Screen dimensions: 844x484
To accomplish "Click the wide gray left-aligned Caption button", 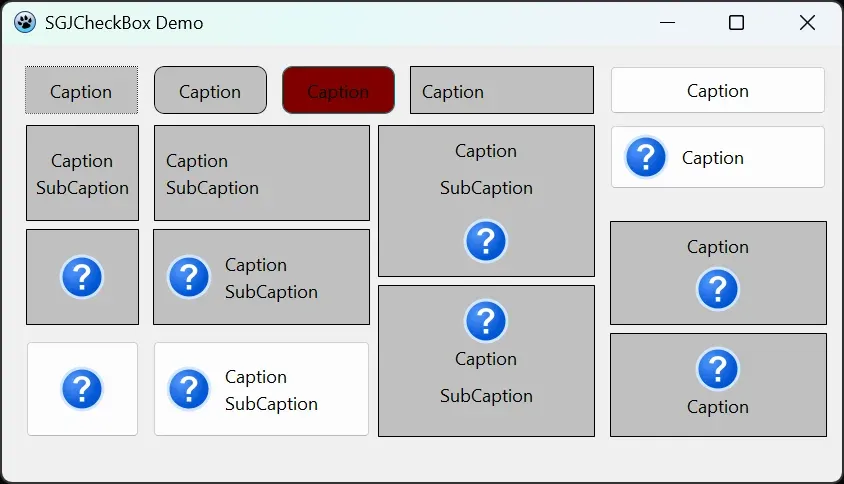I will coord(501,91).
